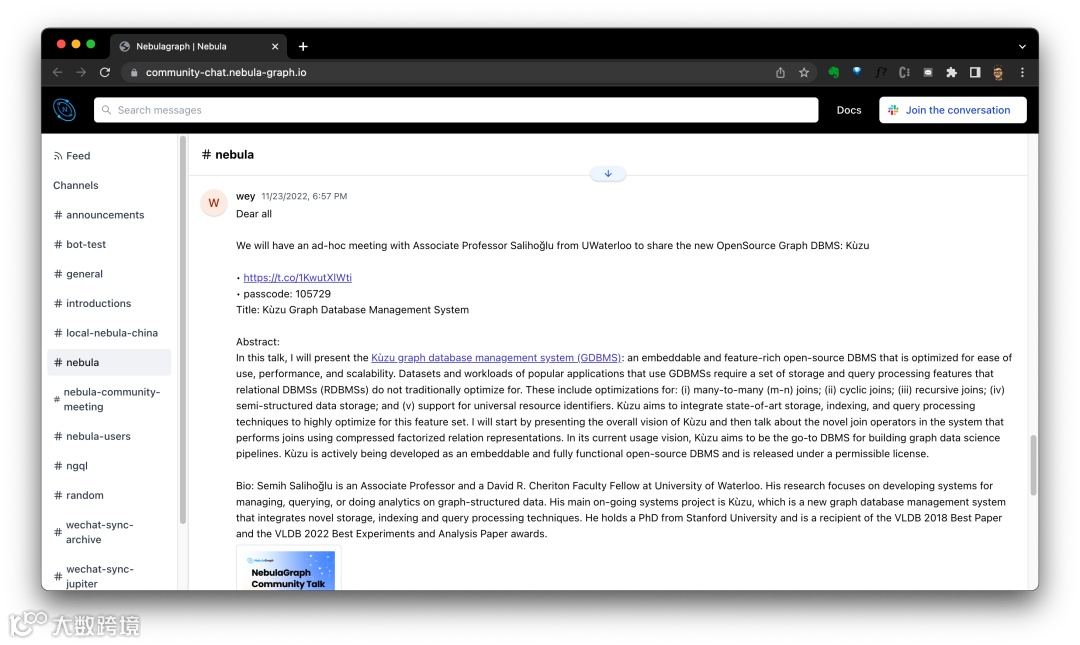Open the puzzle-piece Extensions menu
The image size is (1080, 645).
(951, 72)
